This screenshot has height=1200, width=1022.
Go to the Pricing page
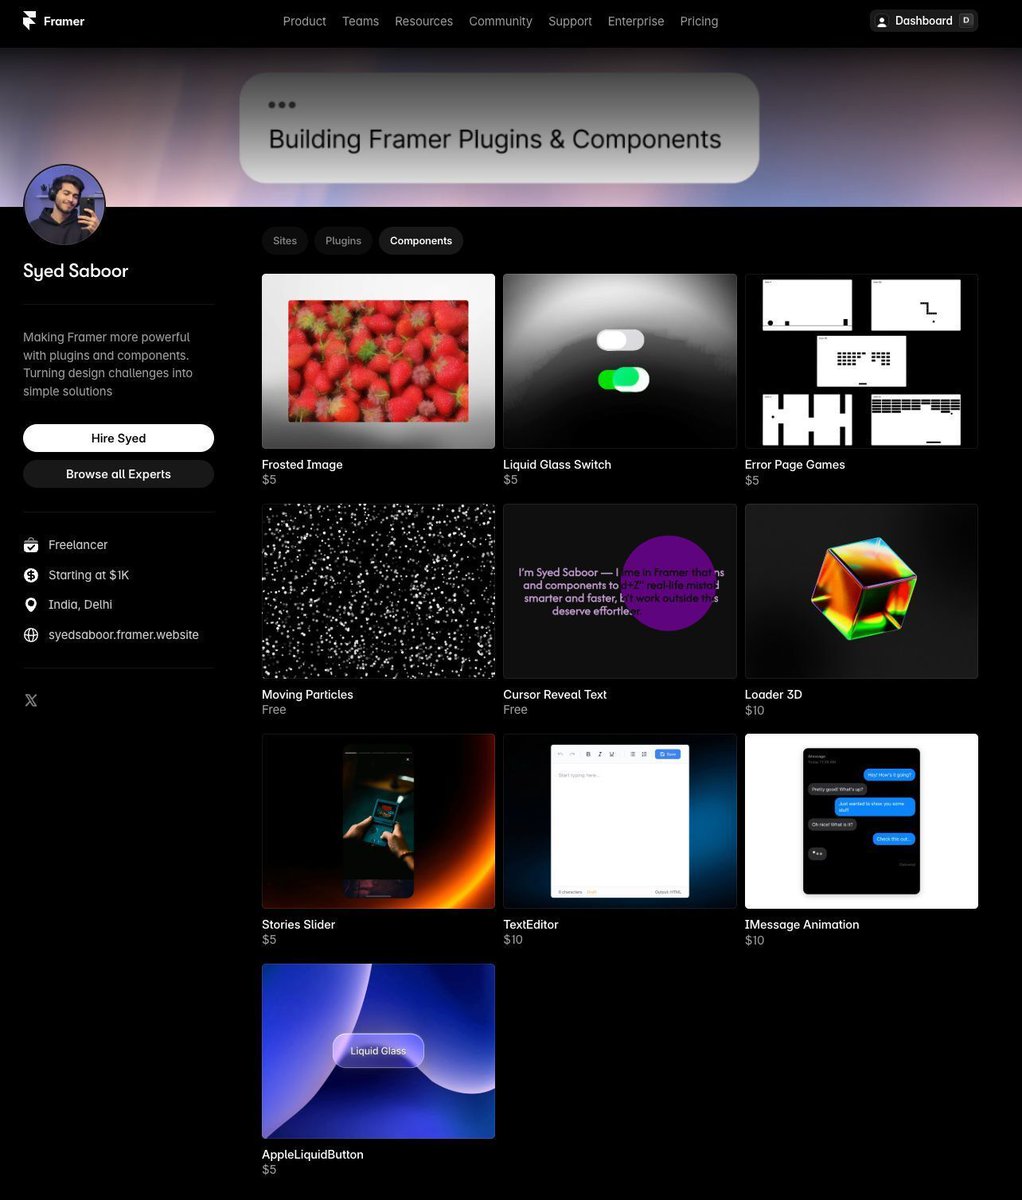tap(699, 21)
